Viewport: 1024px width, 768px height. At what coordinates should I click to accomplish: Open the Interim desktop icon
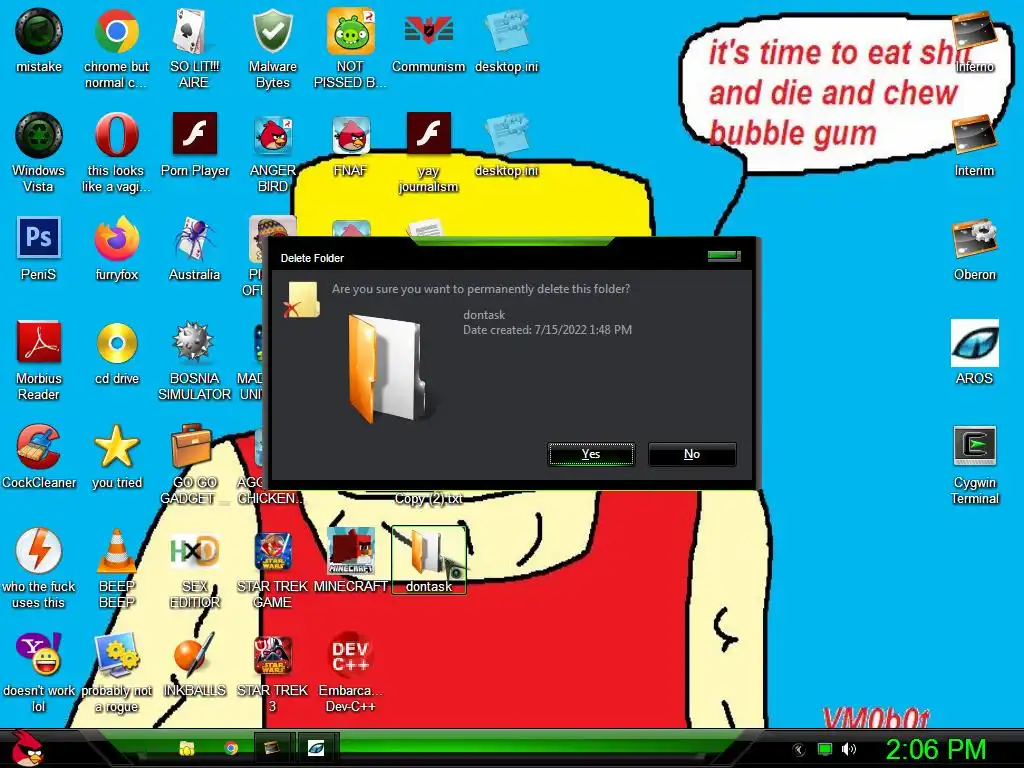coord(974,145)
